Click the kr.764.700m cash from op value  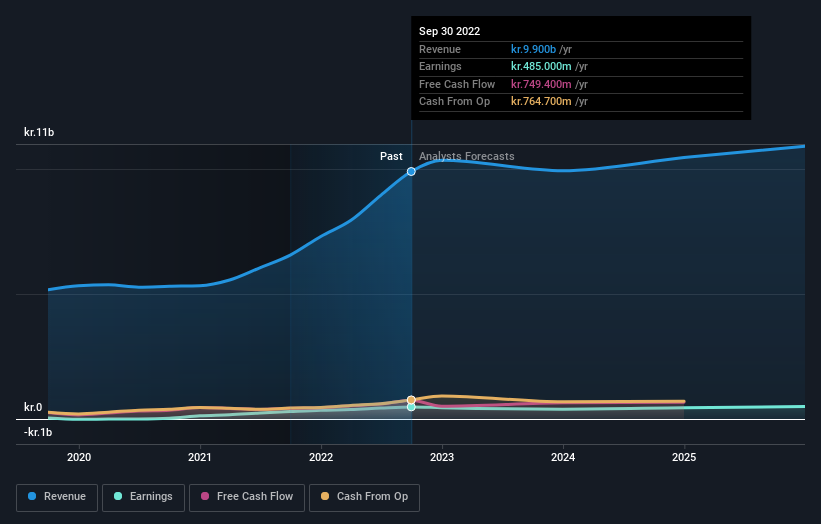[x=541, y=102]
